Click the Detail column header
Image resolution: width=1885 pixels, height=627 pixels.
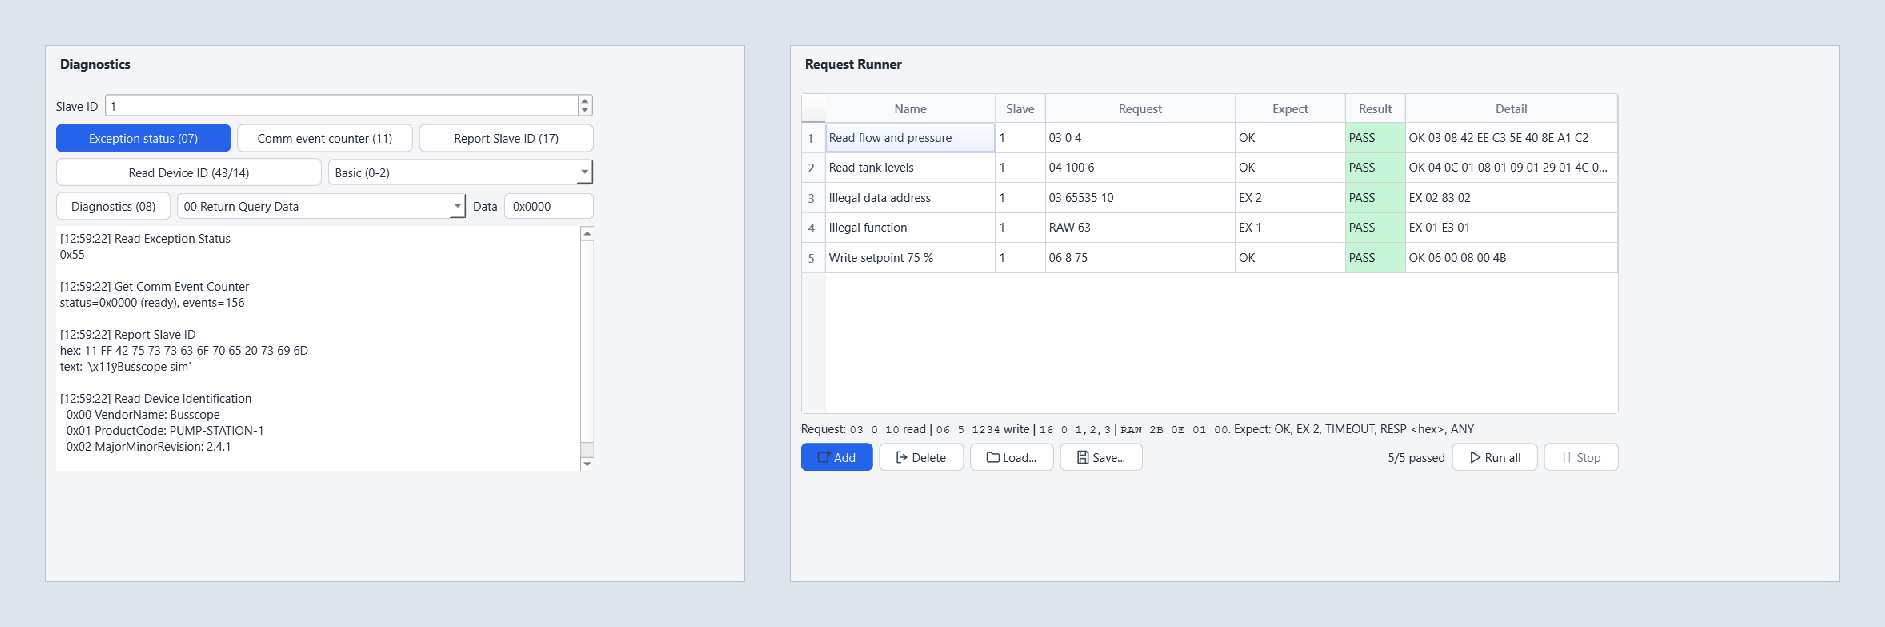point(1511,108)
